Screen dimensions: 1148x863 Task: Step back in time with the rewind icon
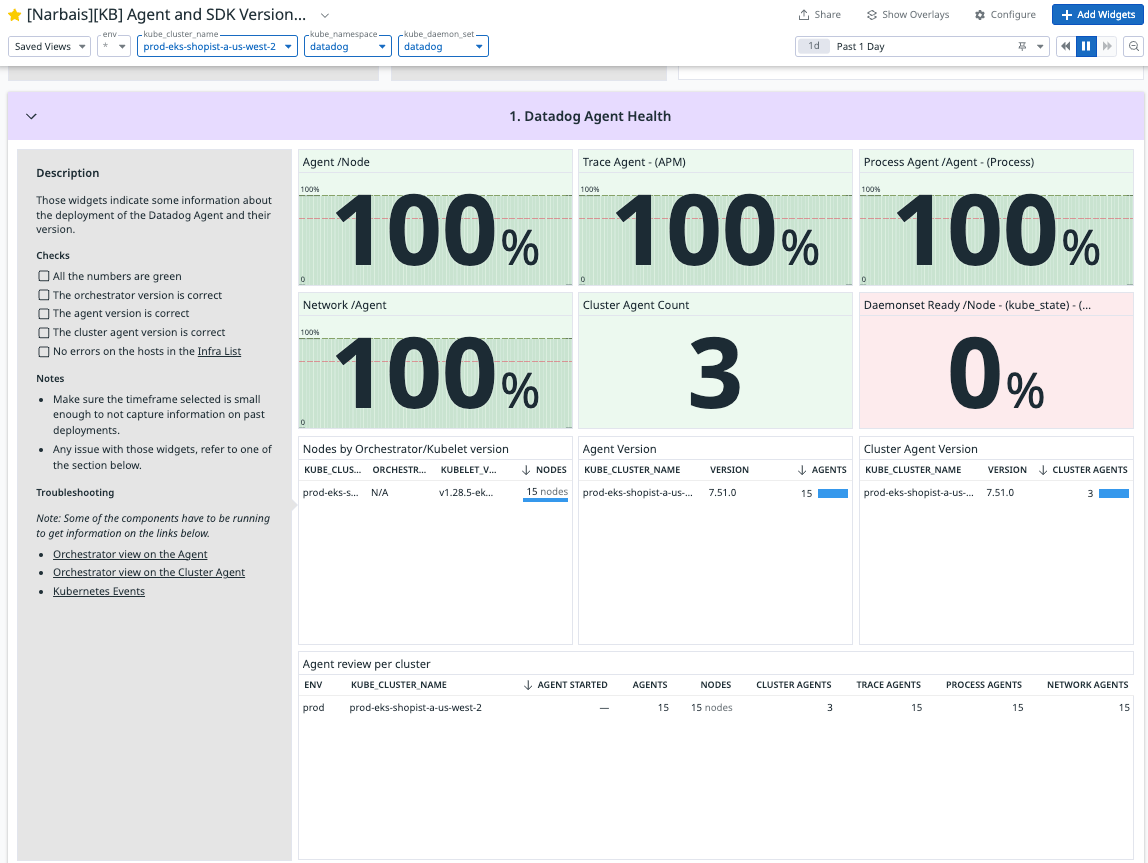tap(1066, 46)
